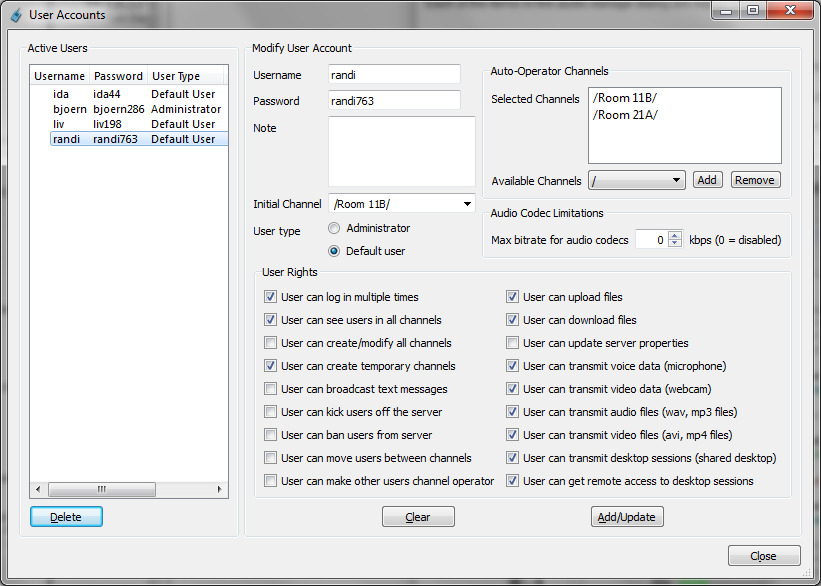
Task: Click the Add/Update button
Action: [627, 517]
